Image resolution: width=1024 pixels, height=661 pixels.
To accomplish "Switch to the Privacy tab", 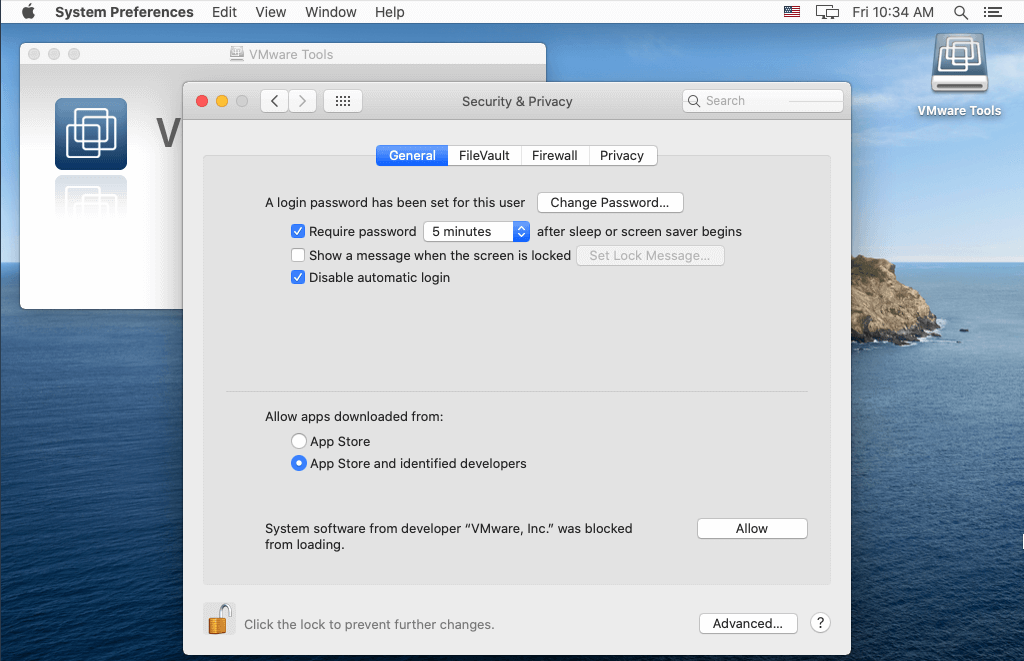I will pos(622,155).
